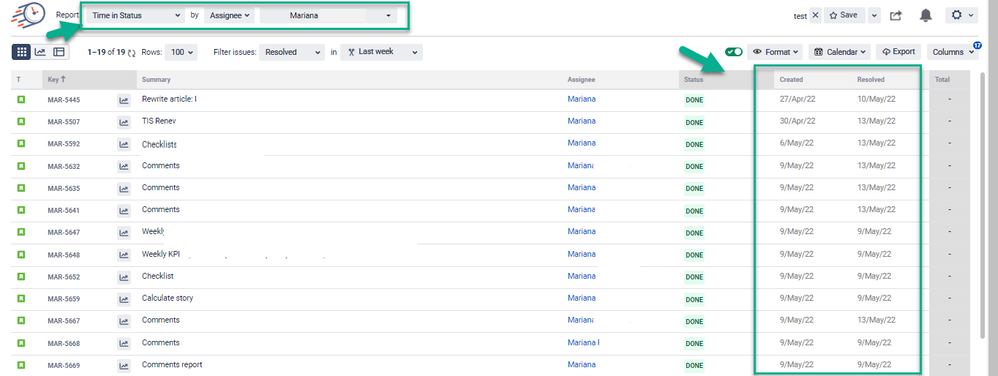Open the Time in Status report selector

pos(135,16)
